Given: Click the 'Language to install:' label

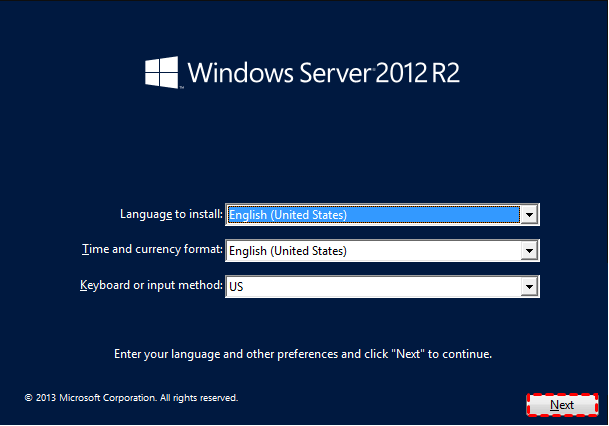Looking at the screenshot, I should pyautogui.click(x=171, y=214).
